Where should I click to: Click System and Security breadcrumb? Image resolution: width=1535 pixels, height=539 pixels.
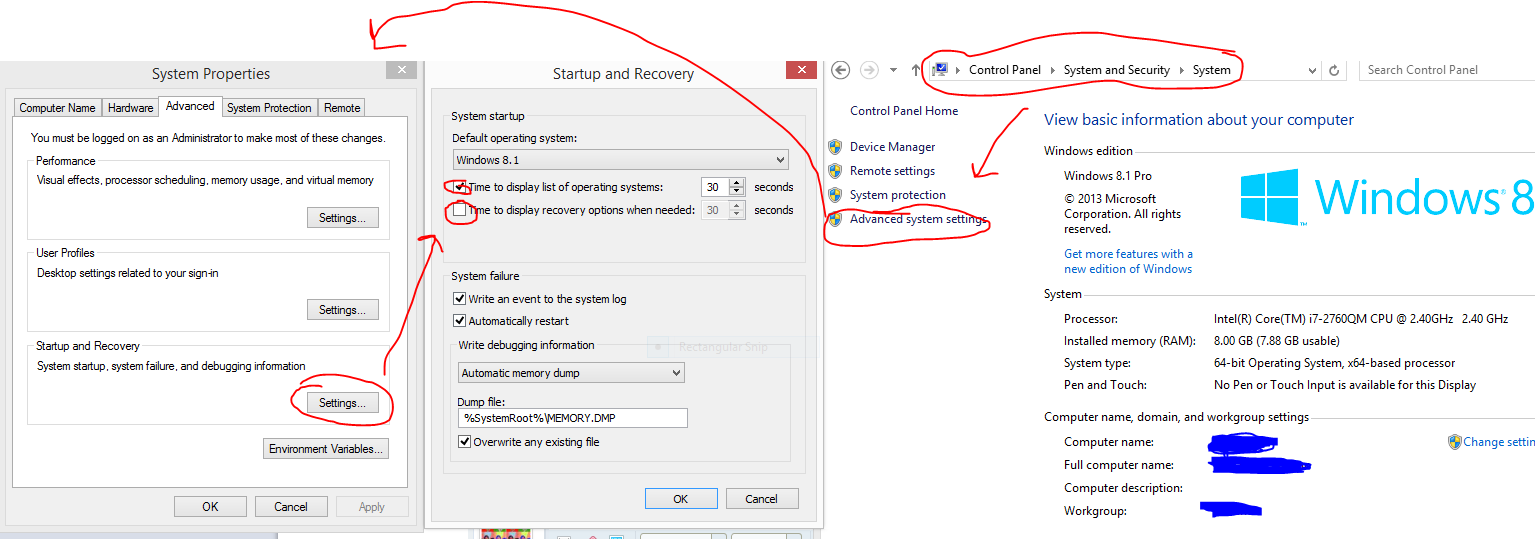pos(1117,70)
